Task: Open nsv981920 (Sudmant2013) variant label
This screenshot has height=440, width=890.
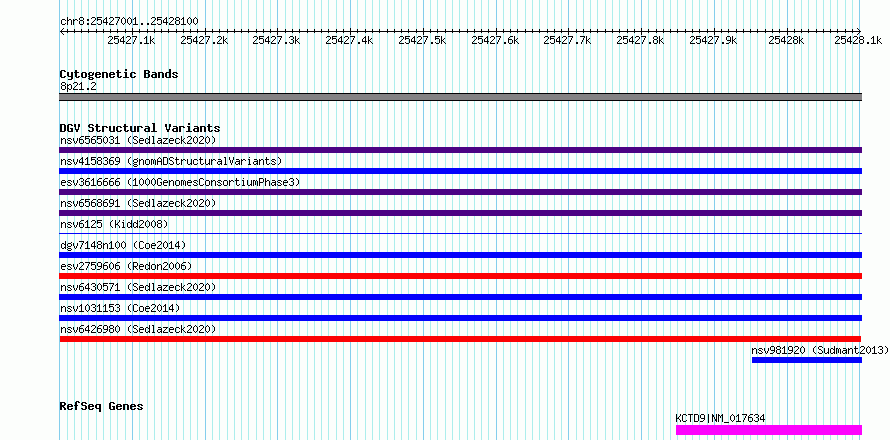Action: coord(820,350)
